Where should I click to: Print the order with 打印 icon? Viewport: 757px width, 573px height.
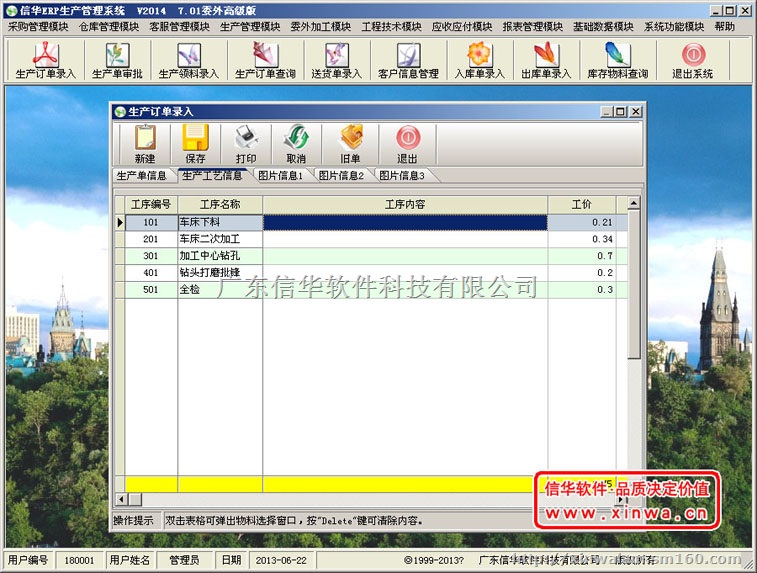coord(246,144)
